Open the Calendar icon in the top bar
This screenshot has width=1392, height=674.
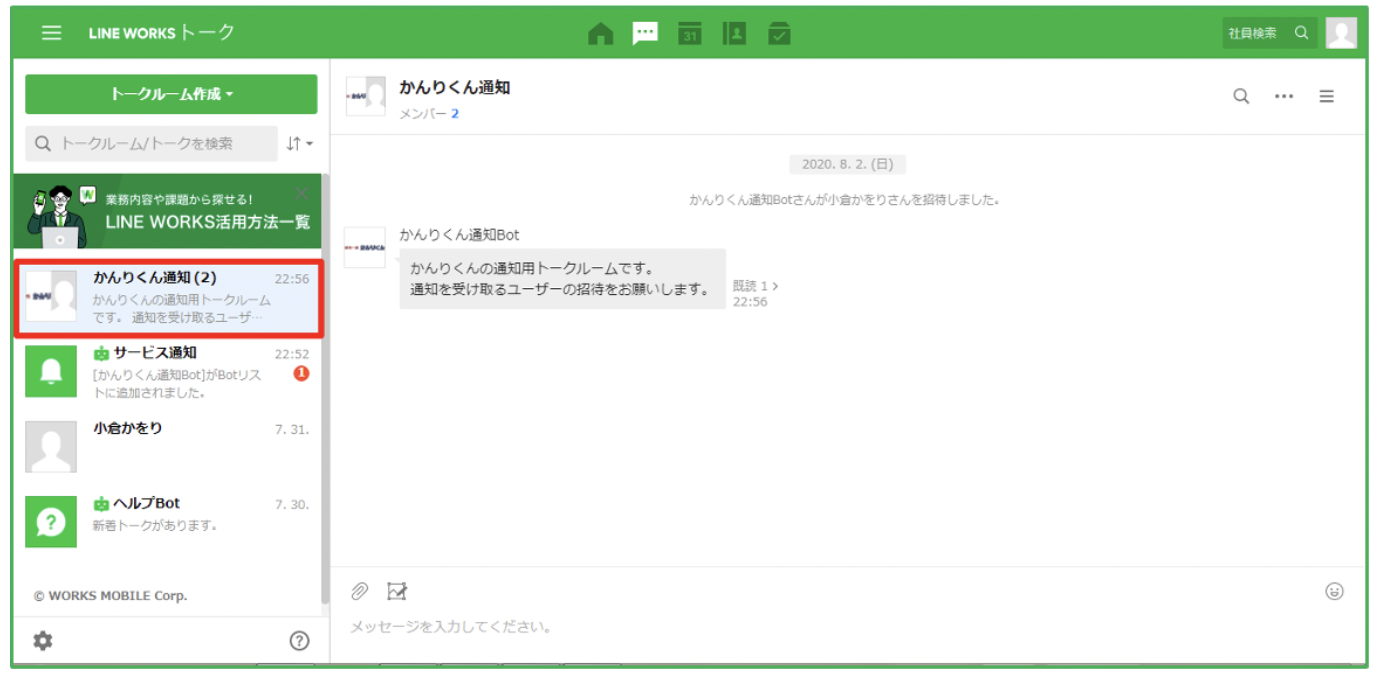[x=690, y=32]
